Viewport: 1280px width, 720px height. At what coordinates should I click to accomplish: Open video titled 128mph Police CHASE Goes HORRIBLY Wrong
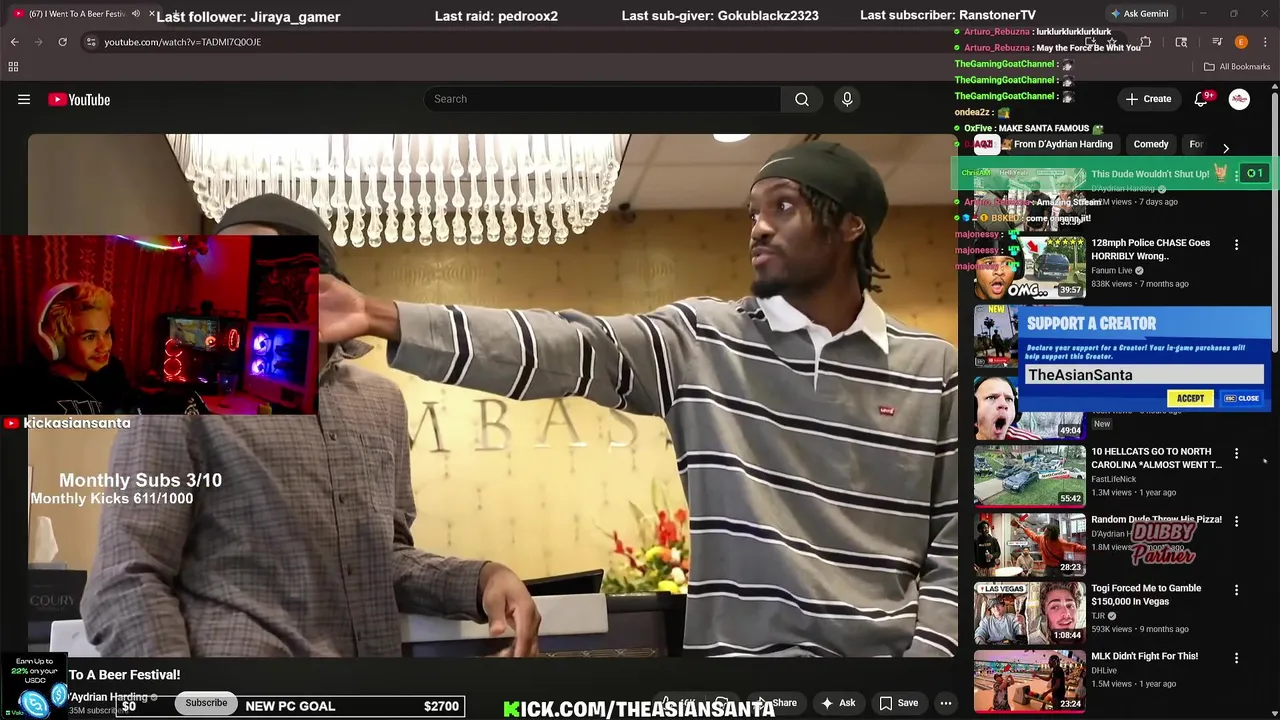pos(1150,249)
